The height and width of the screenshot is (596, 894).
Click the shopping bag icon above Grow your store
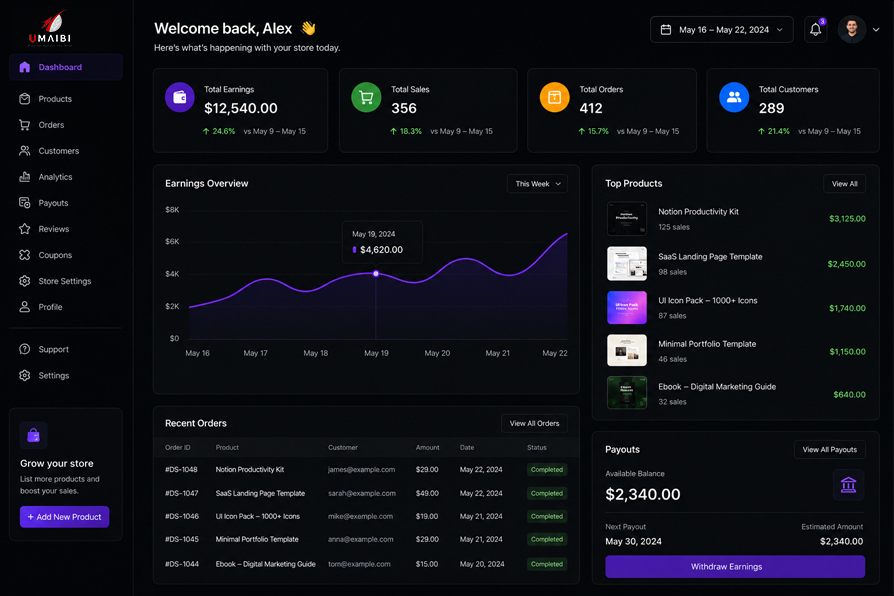(x=34, y=436)
